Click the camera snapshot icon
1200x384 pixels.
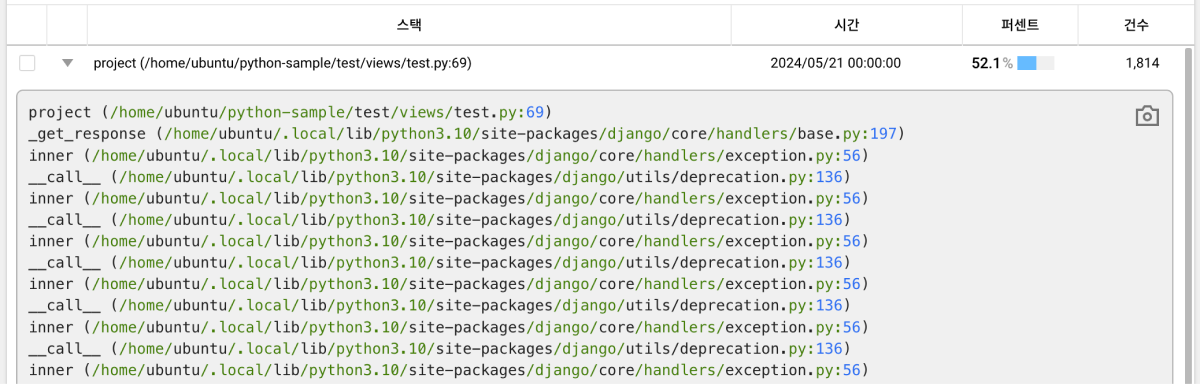click(x=1147, y=116)
